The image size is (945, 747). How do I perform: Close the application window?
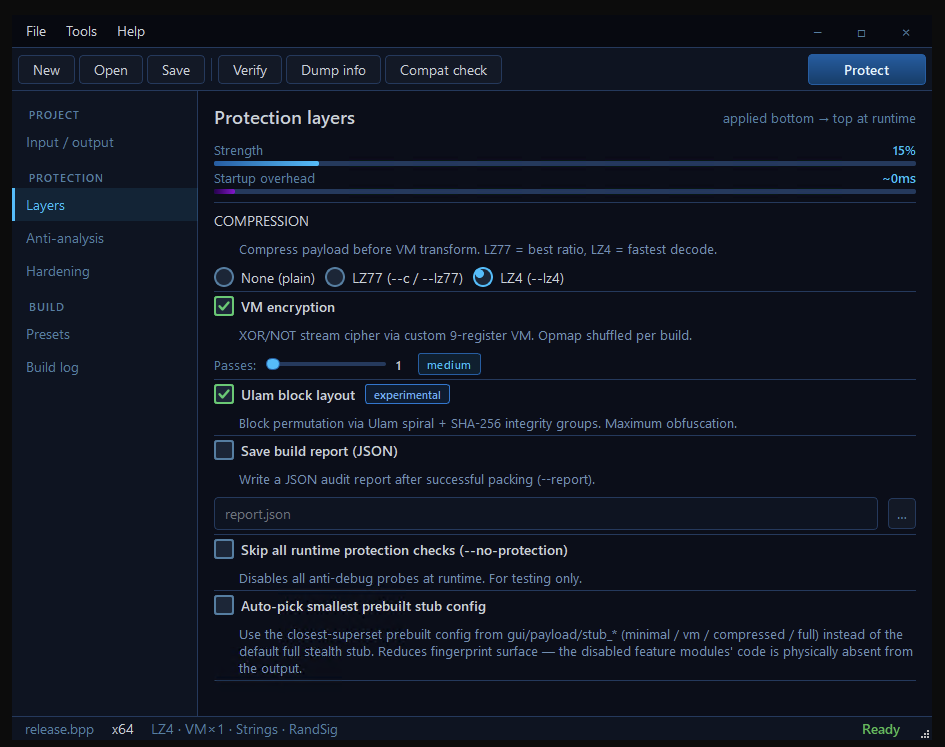click(x=906, y=33)
